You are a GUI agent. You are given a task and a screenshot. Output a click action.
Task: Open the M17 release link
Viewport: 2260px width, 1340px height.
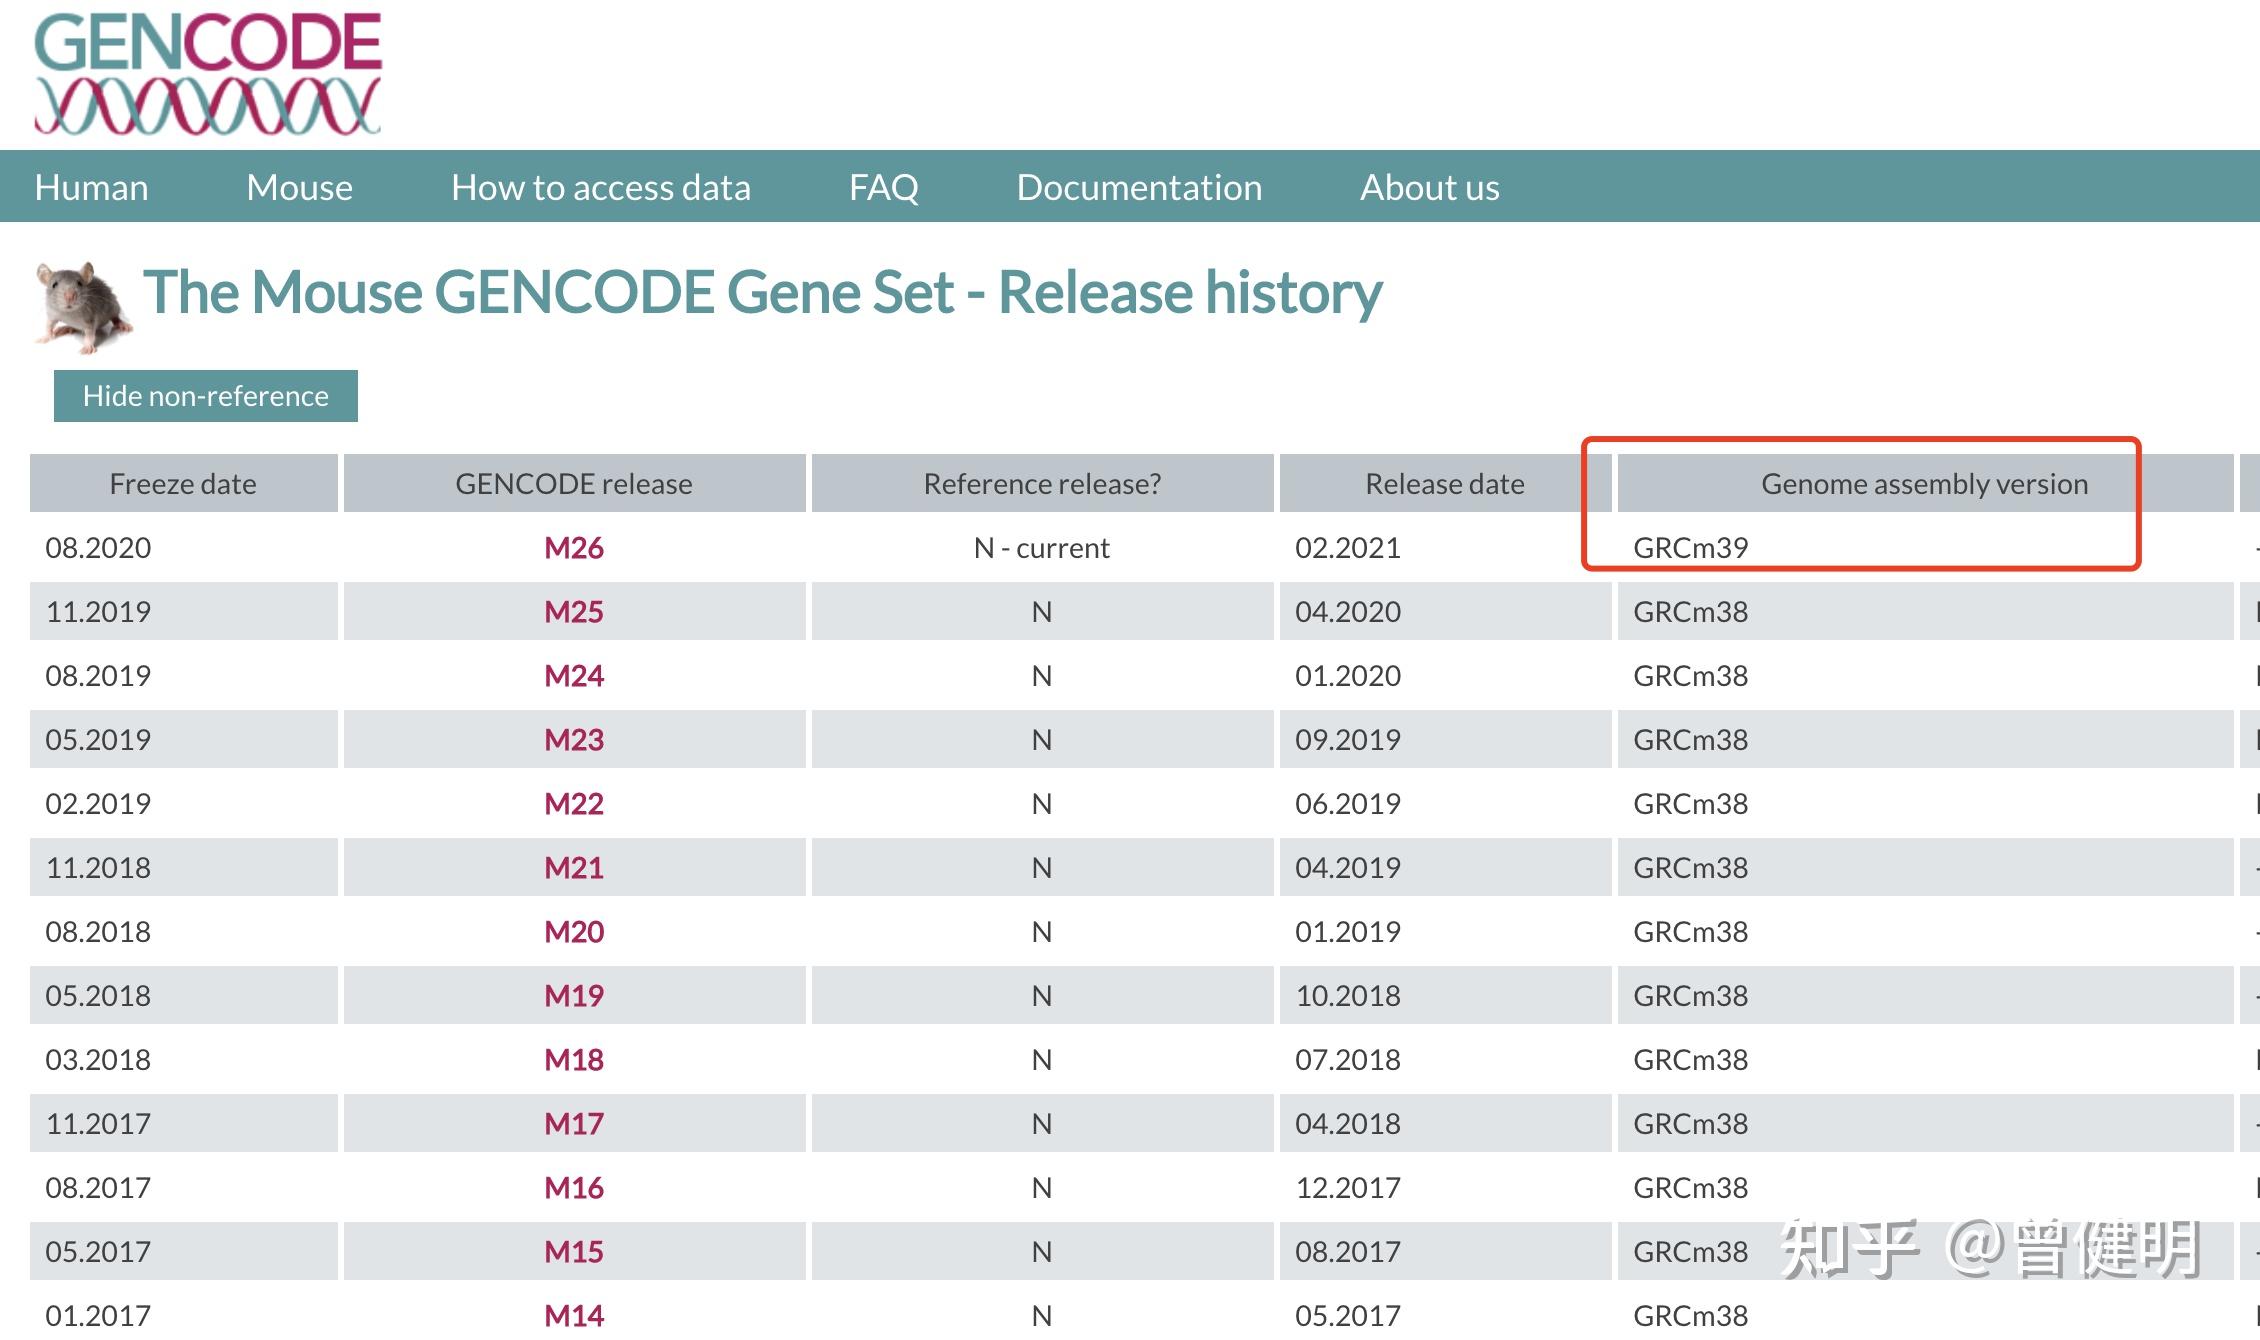click(573, 1124)
